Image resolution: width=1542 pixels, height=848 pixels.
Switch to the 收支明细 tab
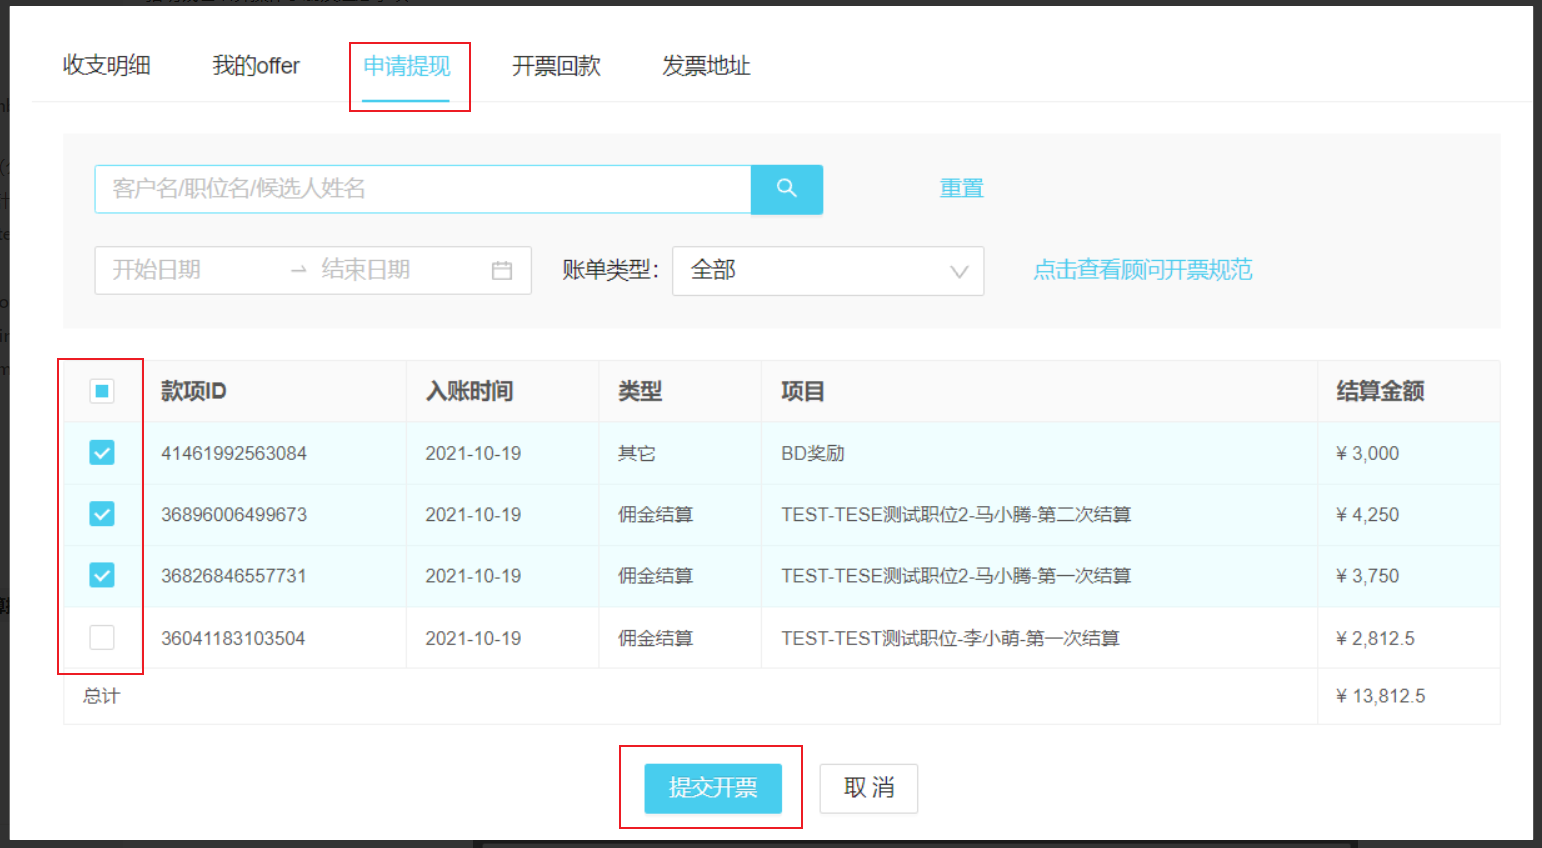coord(107,66)
